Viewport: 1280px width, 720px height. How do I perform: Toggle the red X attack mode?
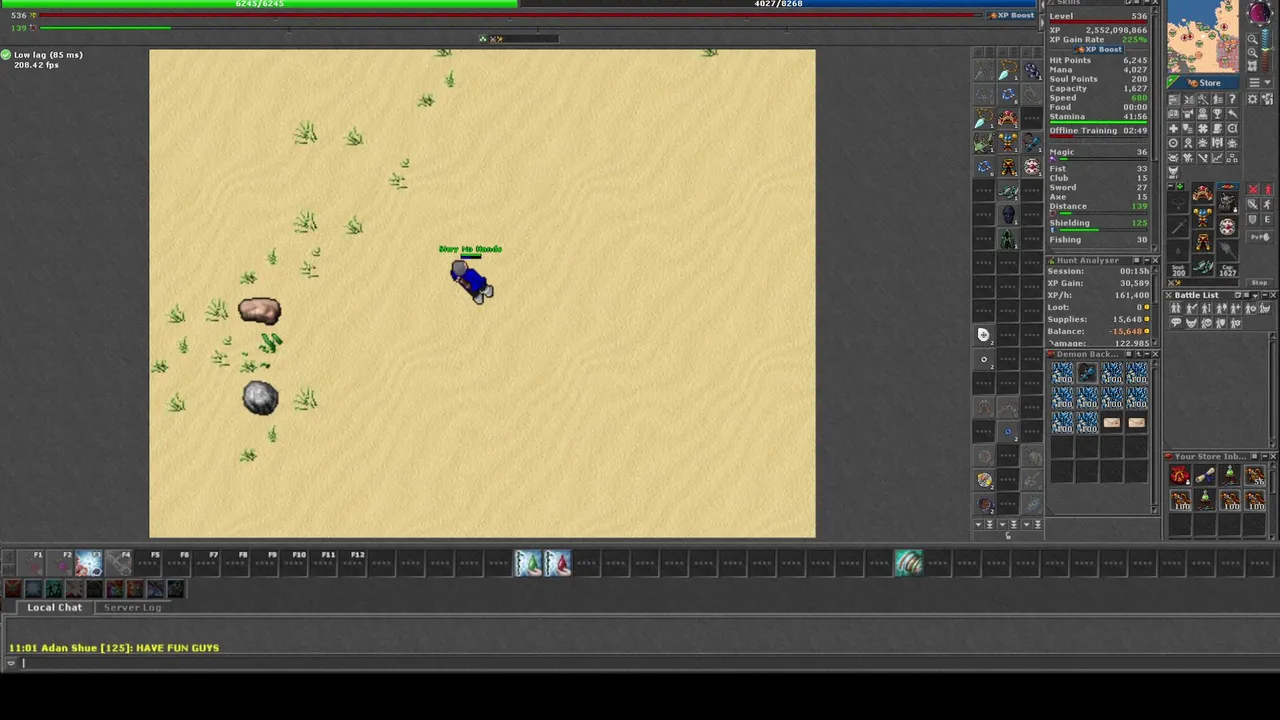point(1253,190)
